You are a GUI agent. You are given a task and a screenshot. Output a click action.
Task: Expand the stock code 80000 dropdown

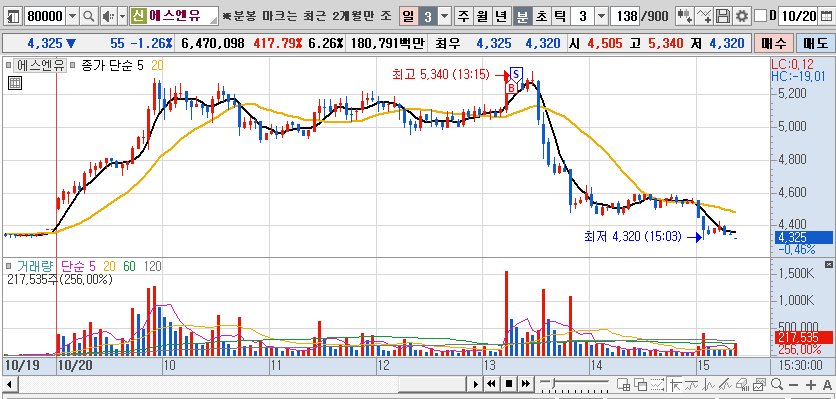tap(73, 17)
